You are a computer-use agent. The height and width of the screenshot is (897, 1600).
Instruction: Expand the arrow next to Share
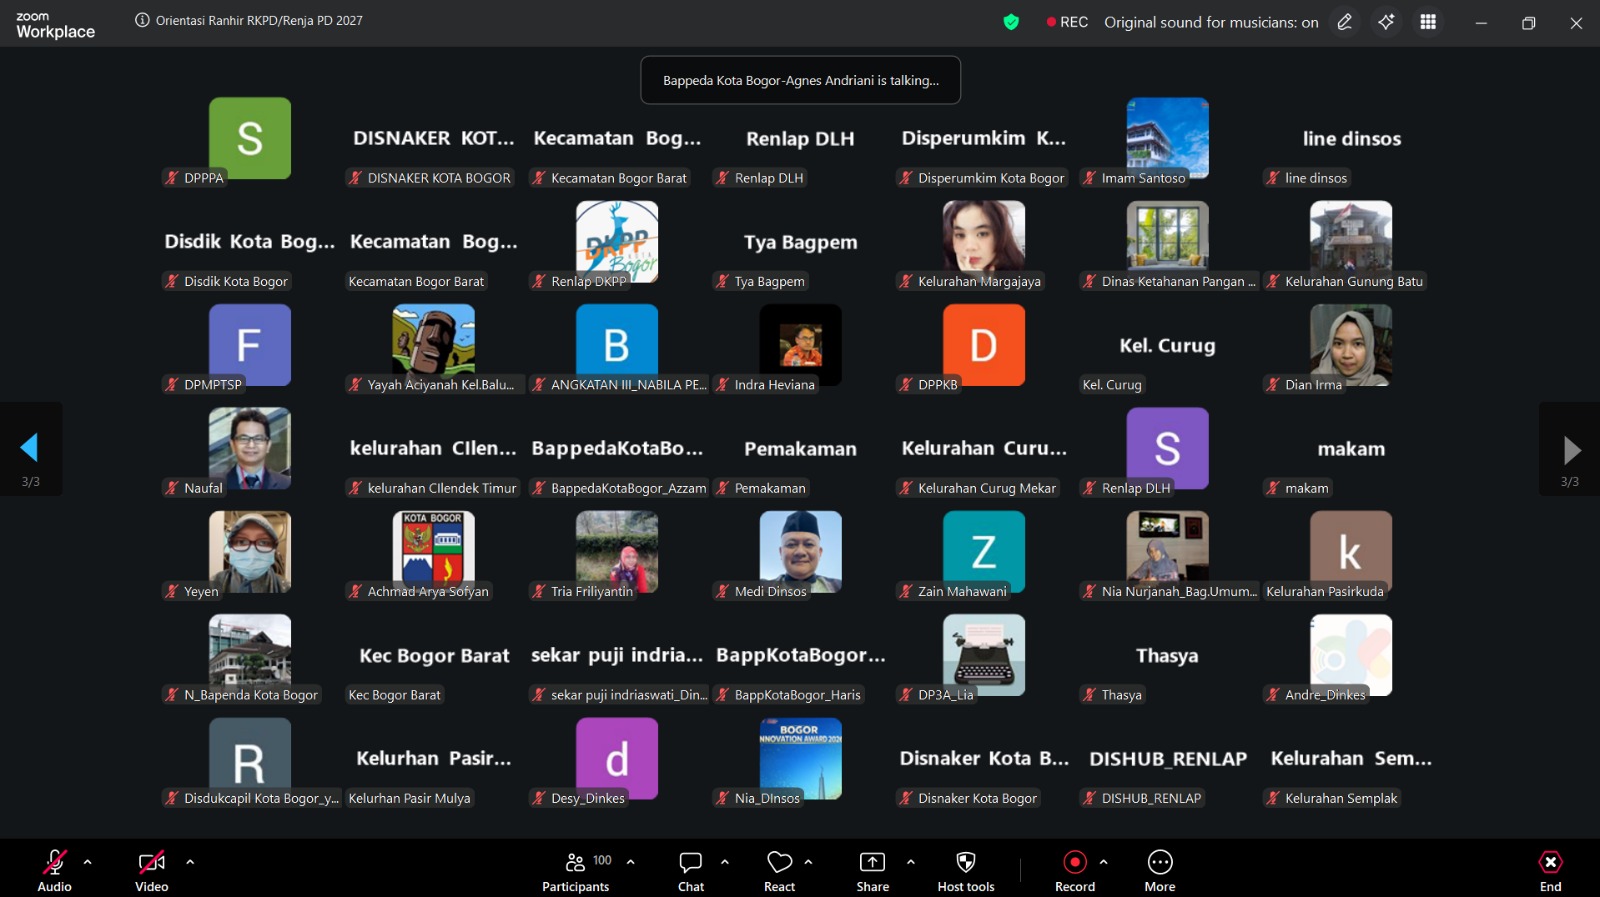point(910,861)
